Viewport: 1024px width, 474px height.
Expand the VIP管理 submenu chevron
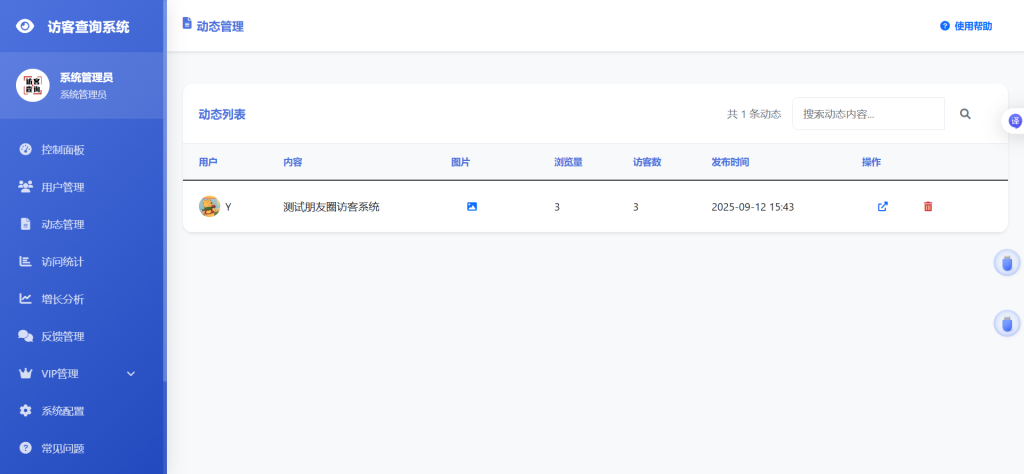coord(131,373)
